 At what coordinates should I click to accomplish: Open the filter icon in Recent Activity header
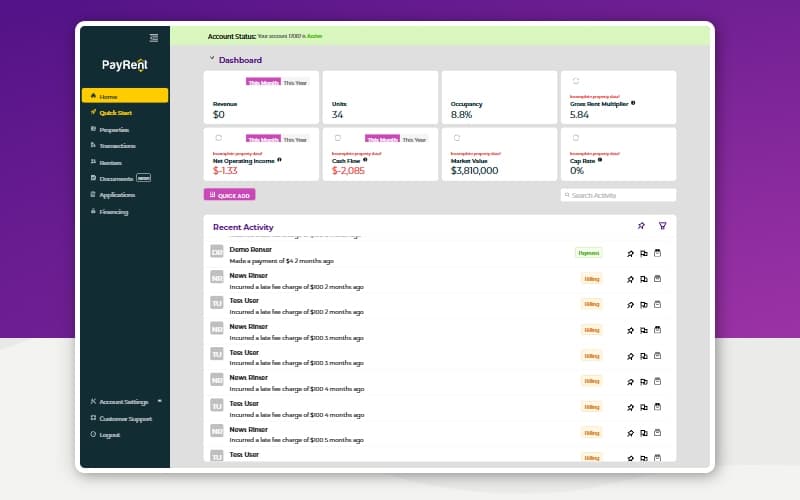(662, 226)
